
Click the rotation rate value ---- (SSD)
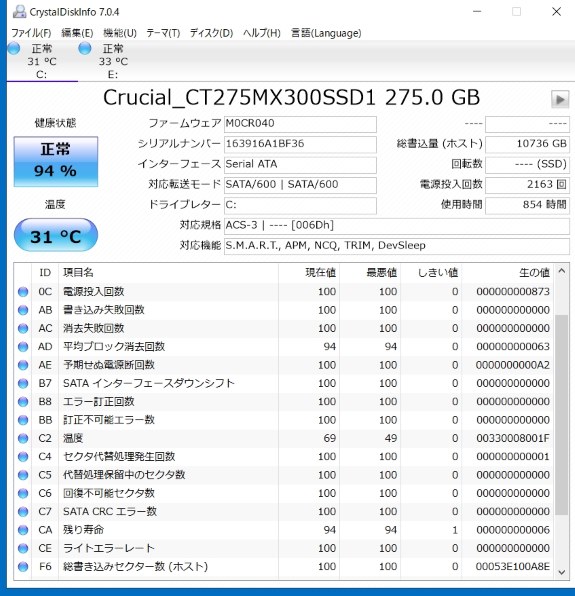pos(527,165)
